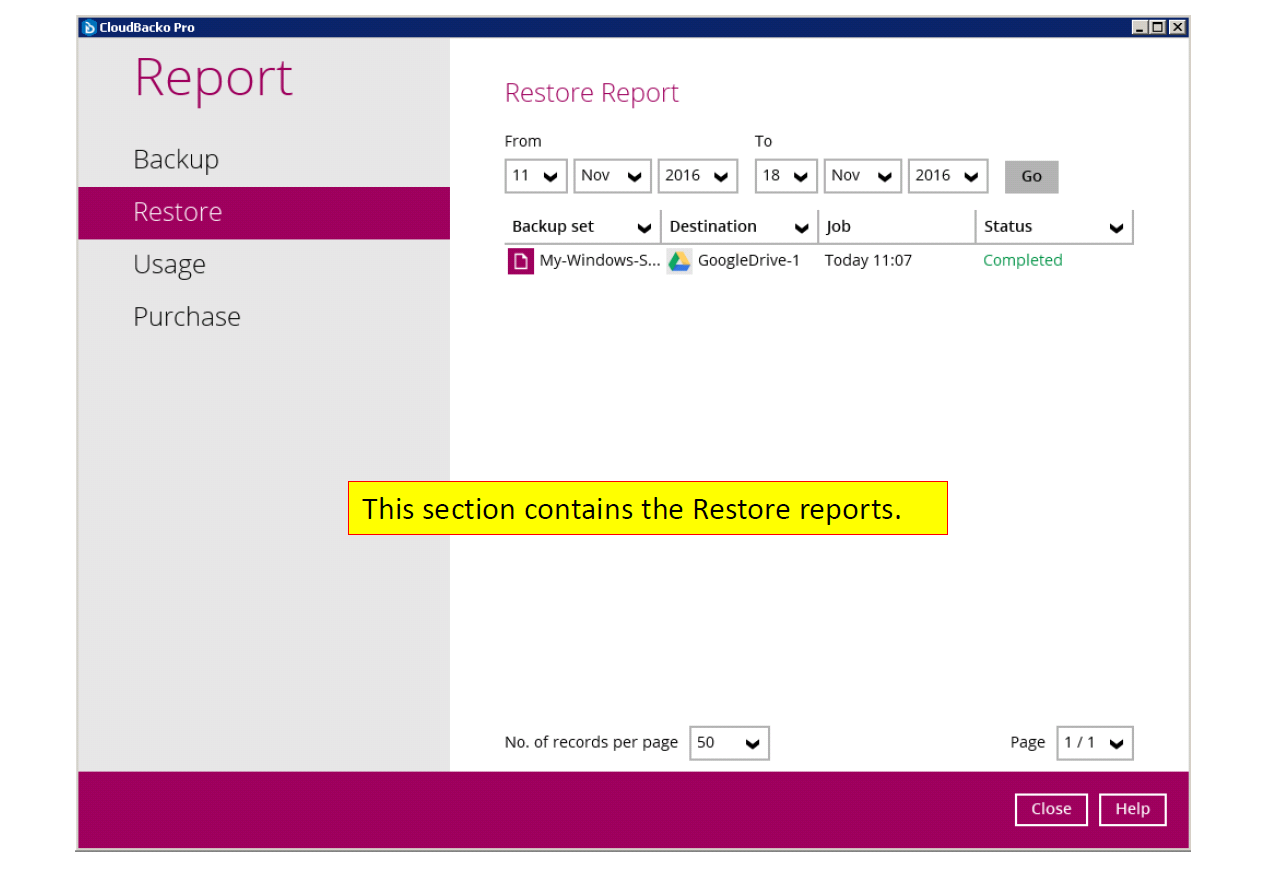Image resolution: width=1272 pixels, height=886 pixels.
Task: Click the Job column header
Action: 897,227
